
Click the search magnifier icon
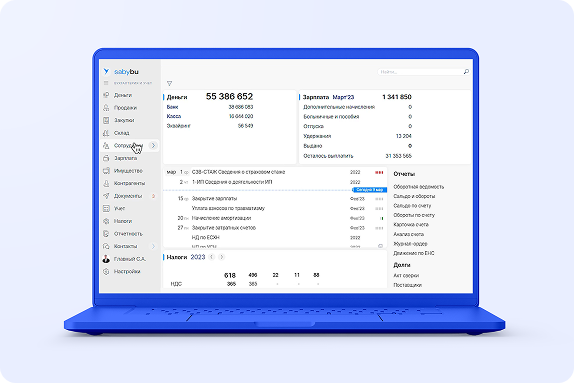[x=466, y=71]
